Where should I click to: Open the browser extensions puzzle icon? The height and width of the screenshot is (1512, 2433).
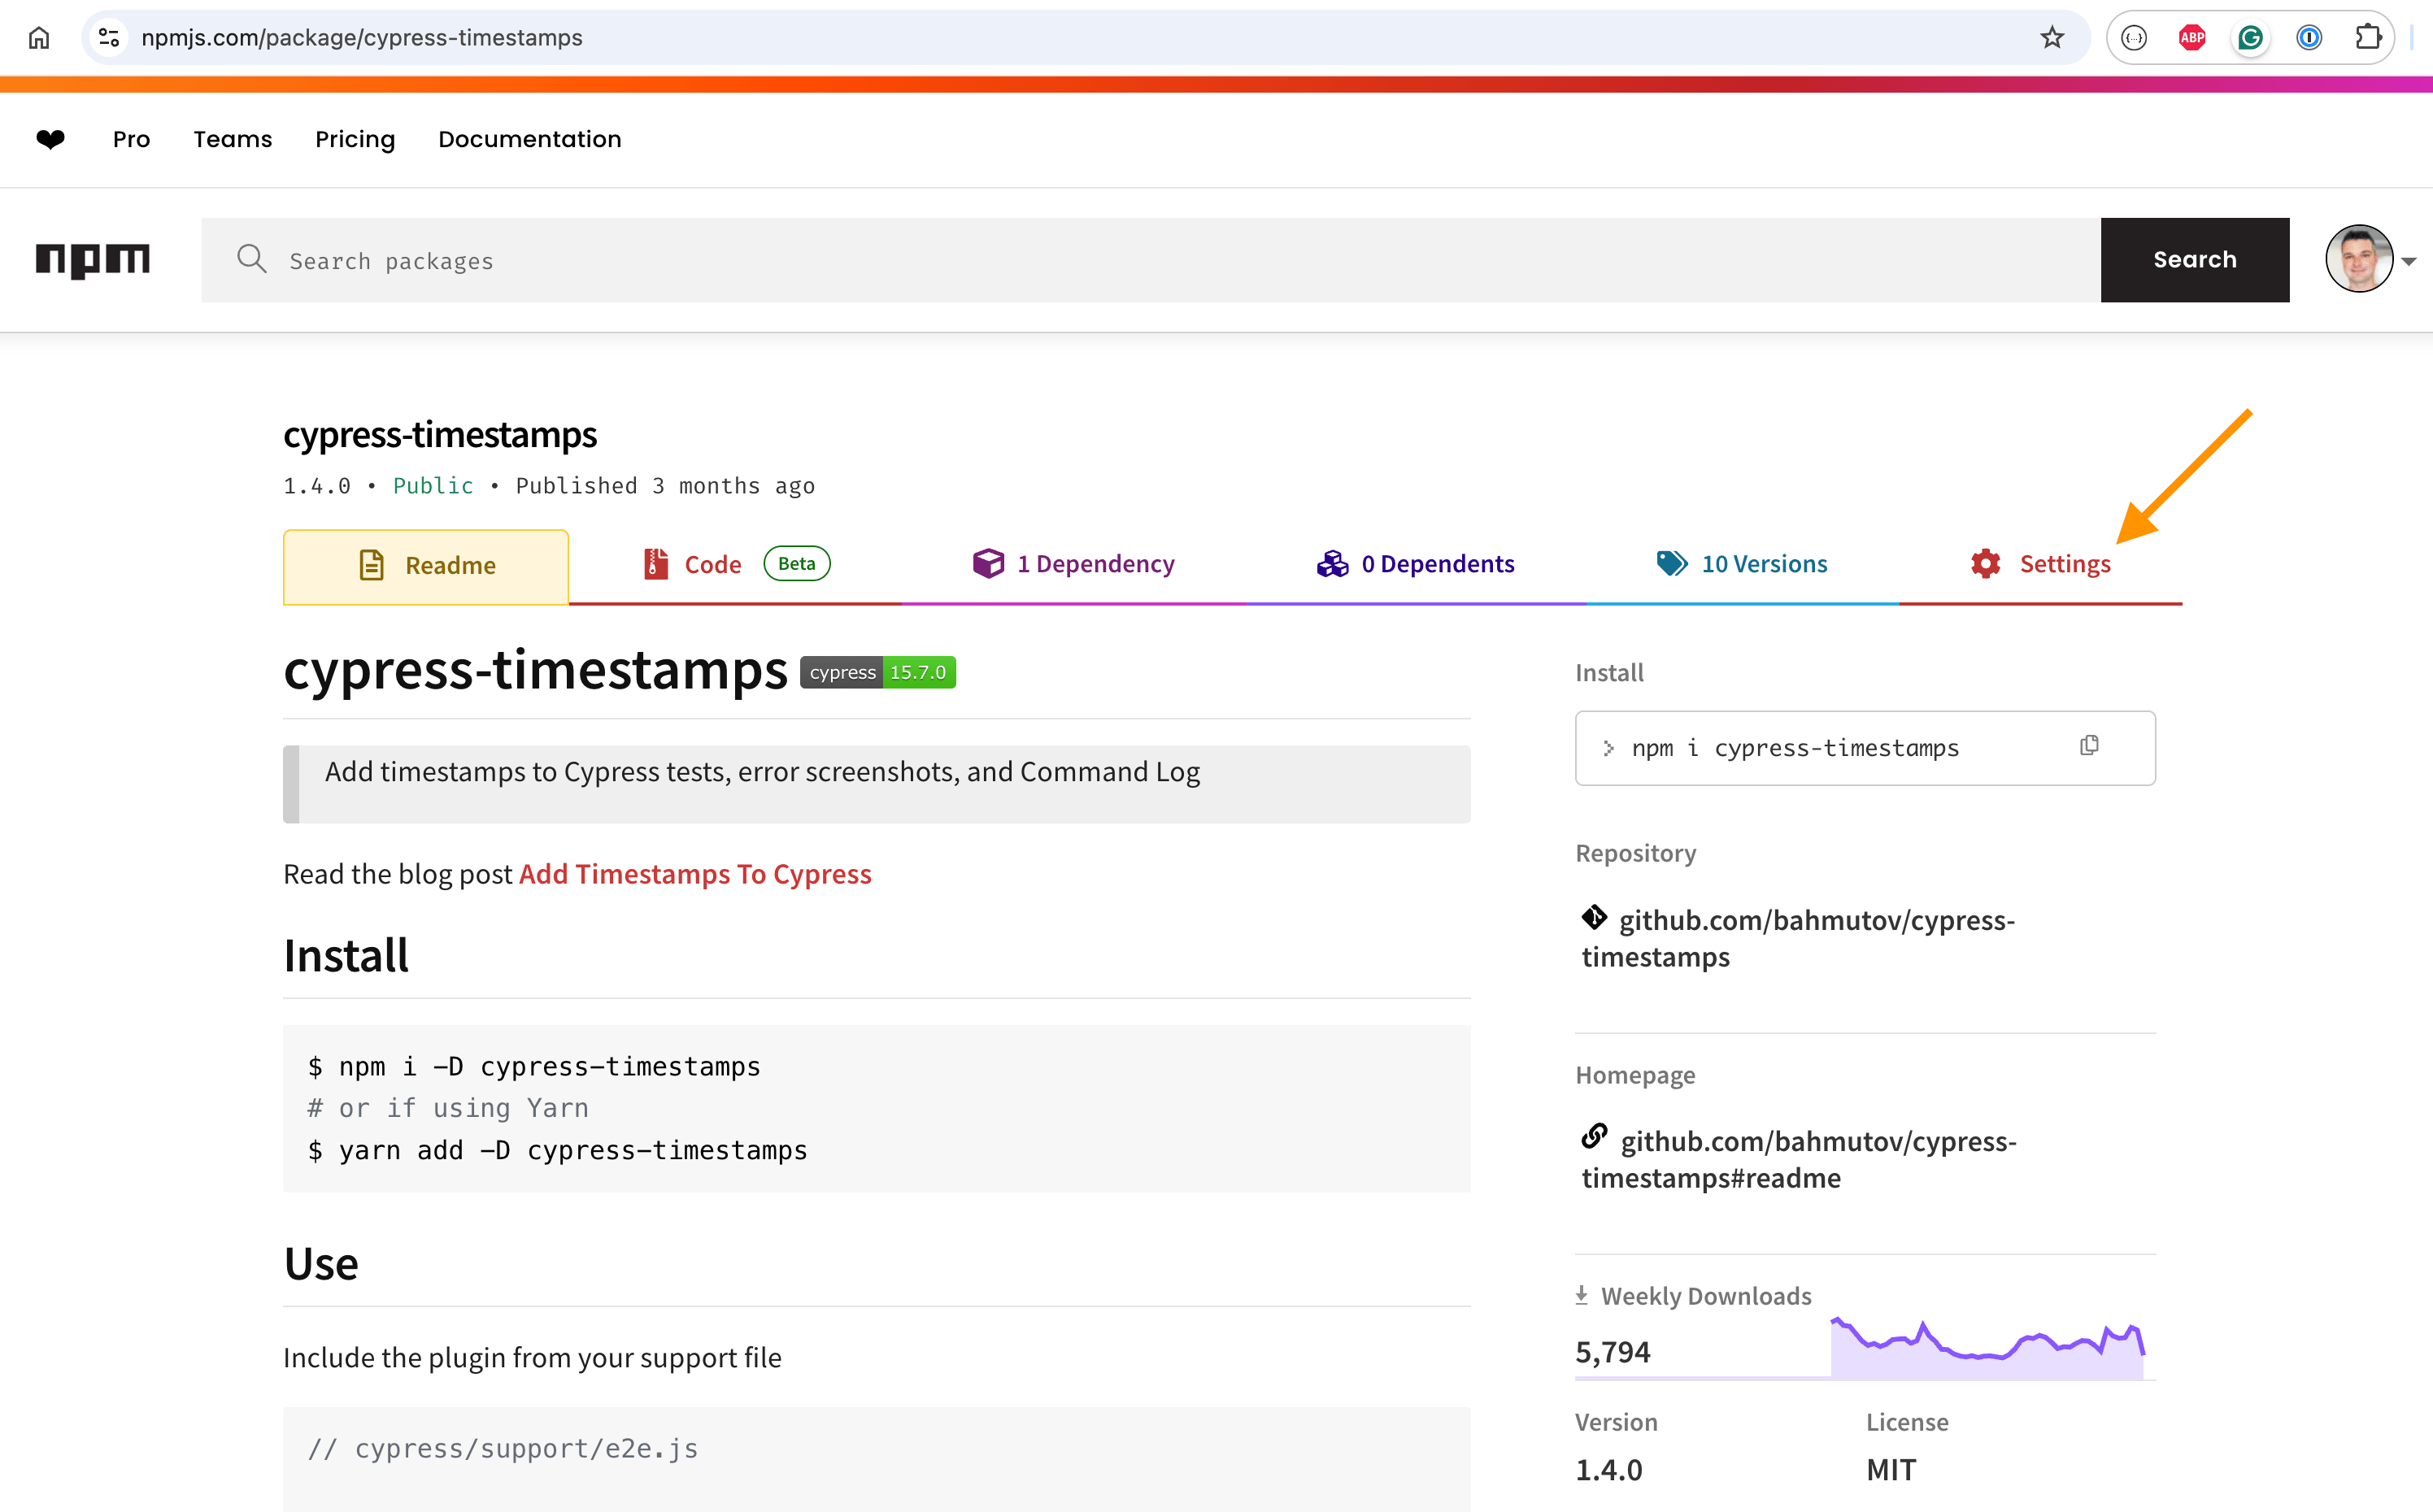click(2368, 37)
